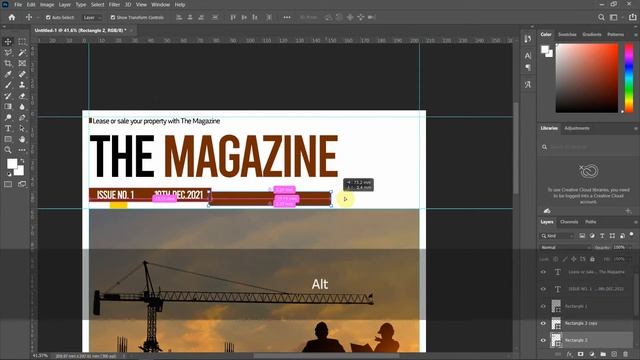
Task: Pick a color in the Color panel field
Action: 587,78
